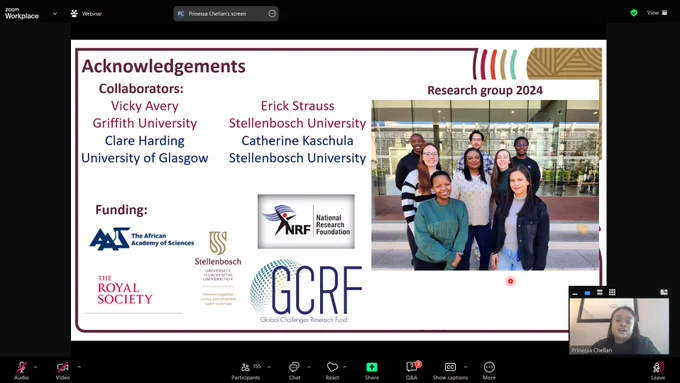This screenshot has width=680, height=383.
Task: Expand the Video options caret
Action: click(x=79, y=367)
